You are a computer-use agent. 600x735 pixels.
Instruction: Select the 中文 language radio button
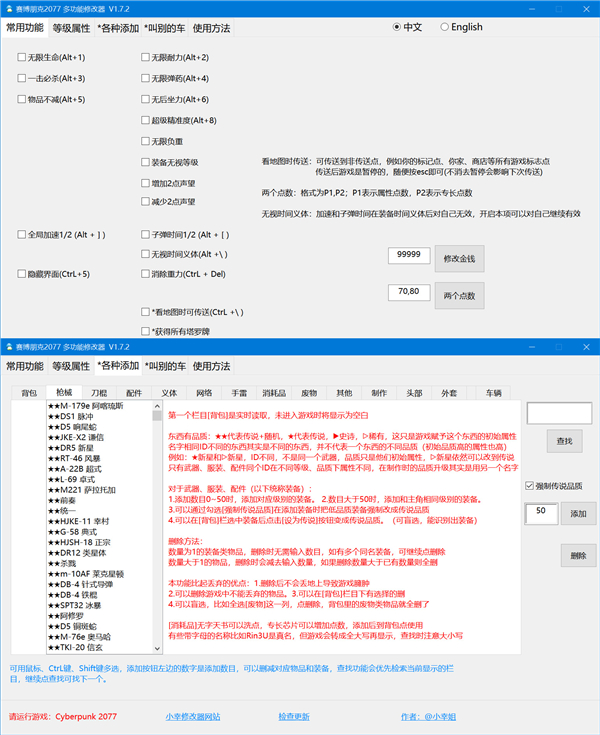(397, 27)
